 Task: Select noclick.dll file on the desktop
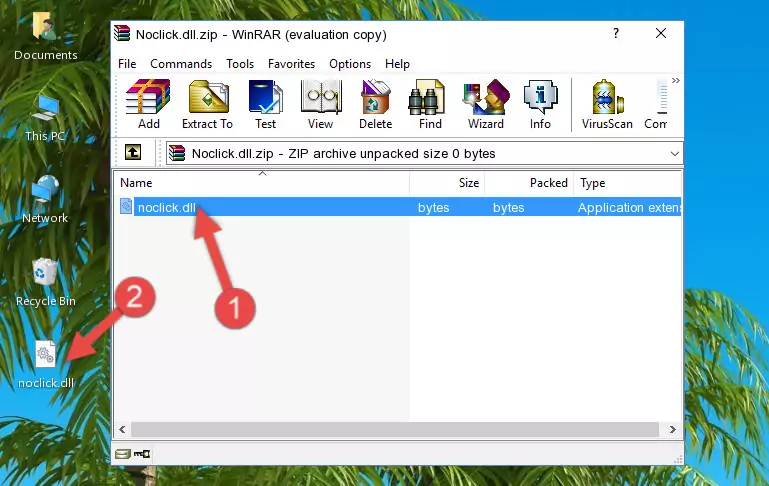point(45,364)
